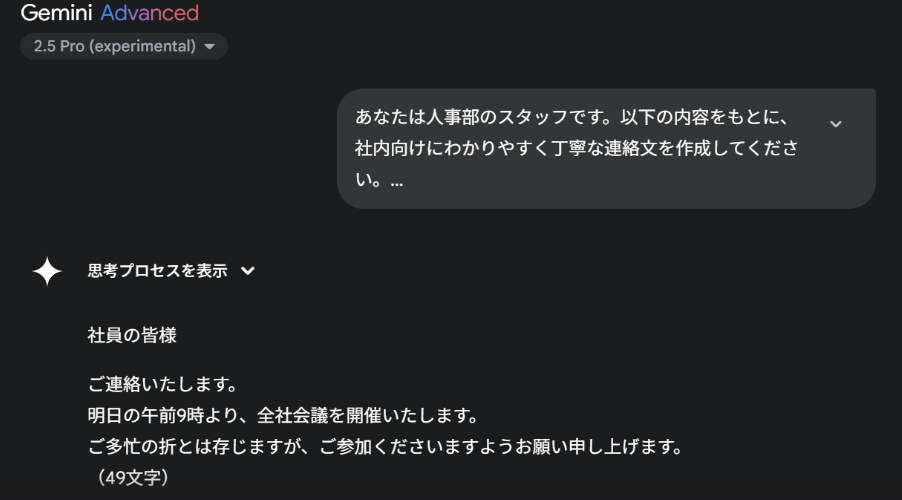Click the 思考プロセスを表示 label
The width and height of the screenshot is (902, 500).
157,271
